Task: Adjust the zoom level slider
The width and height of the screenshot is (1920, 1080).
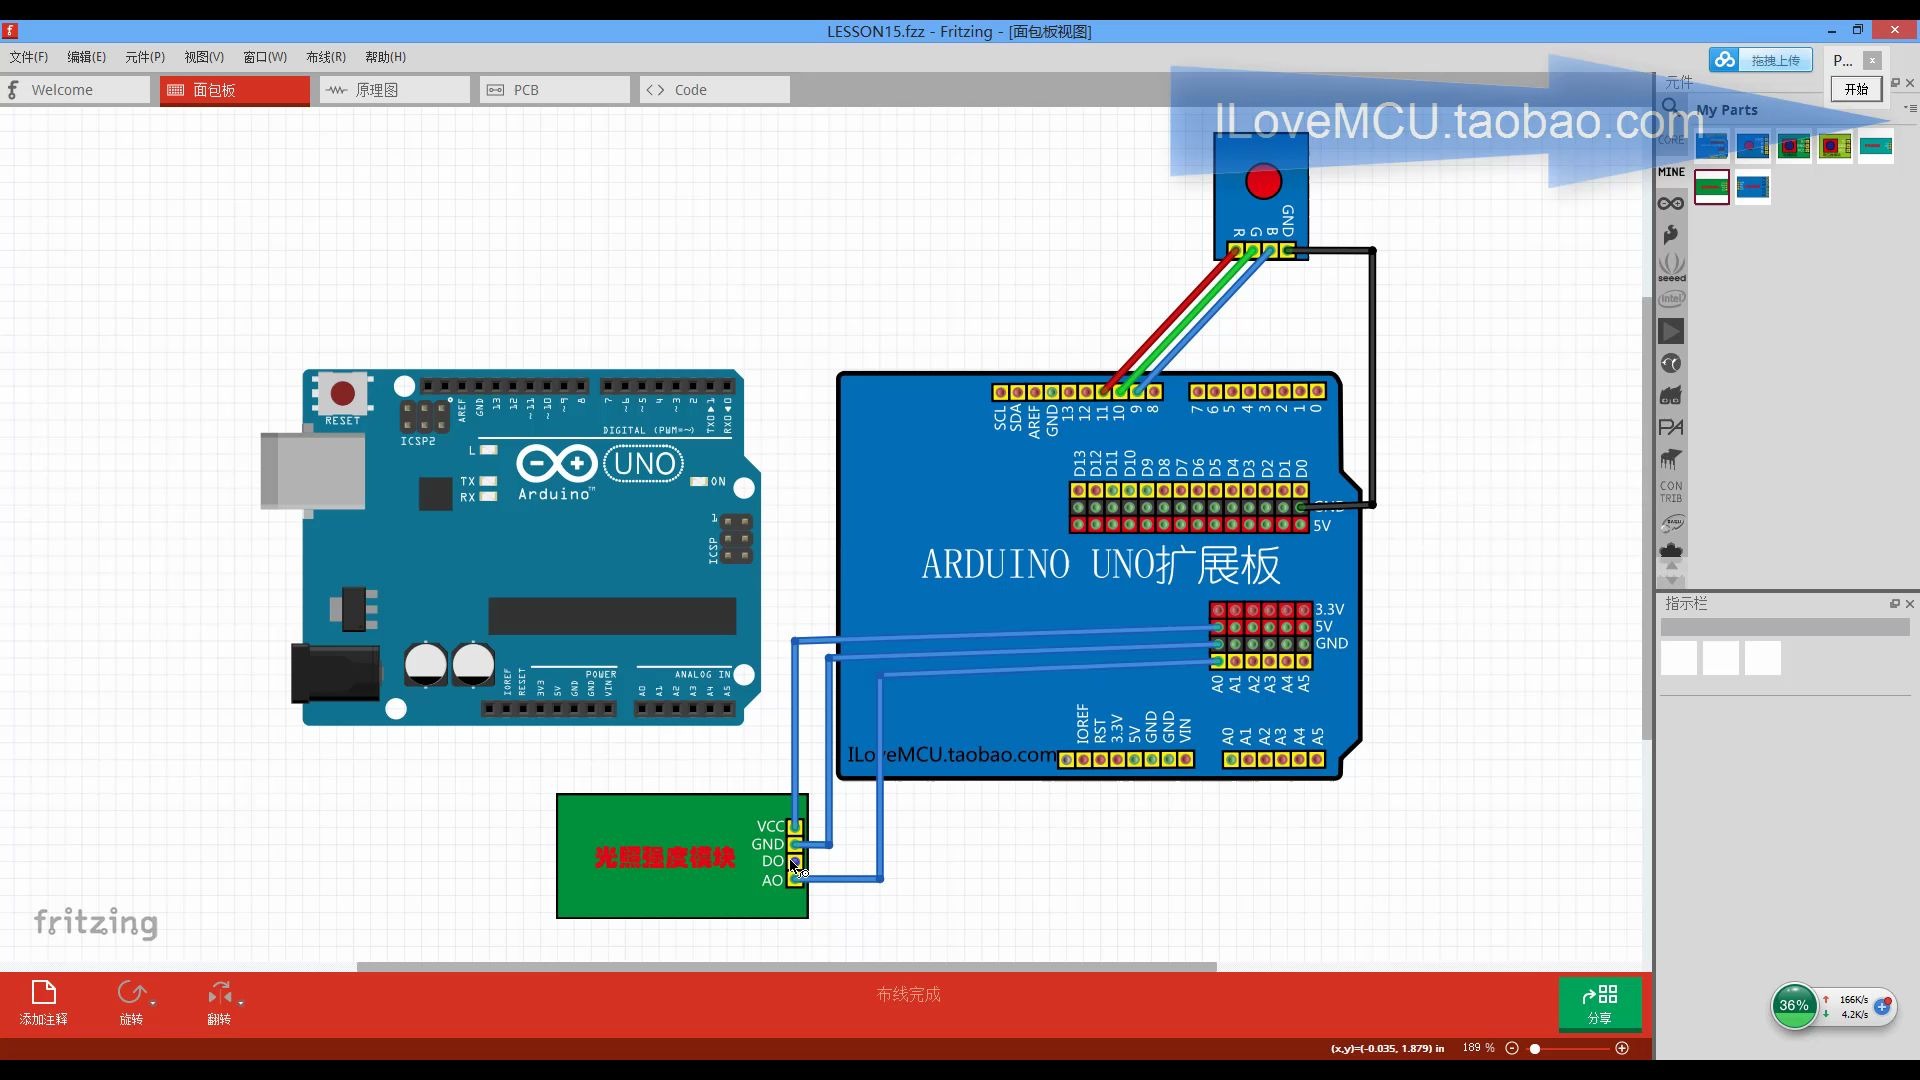Action: tap(1536, 1048)
